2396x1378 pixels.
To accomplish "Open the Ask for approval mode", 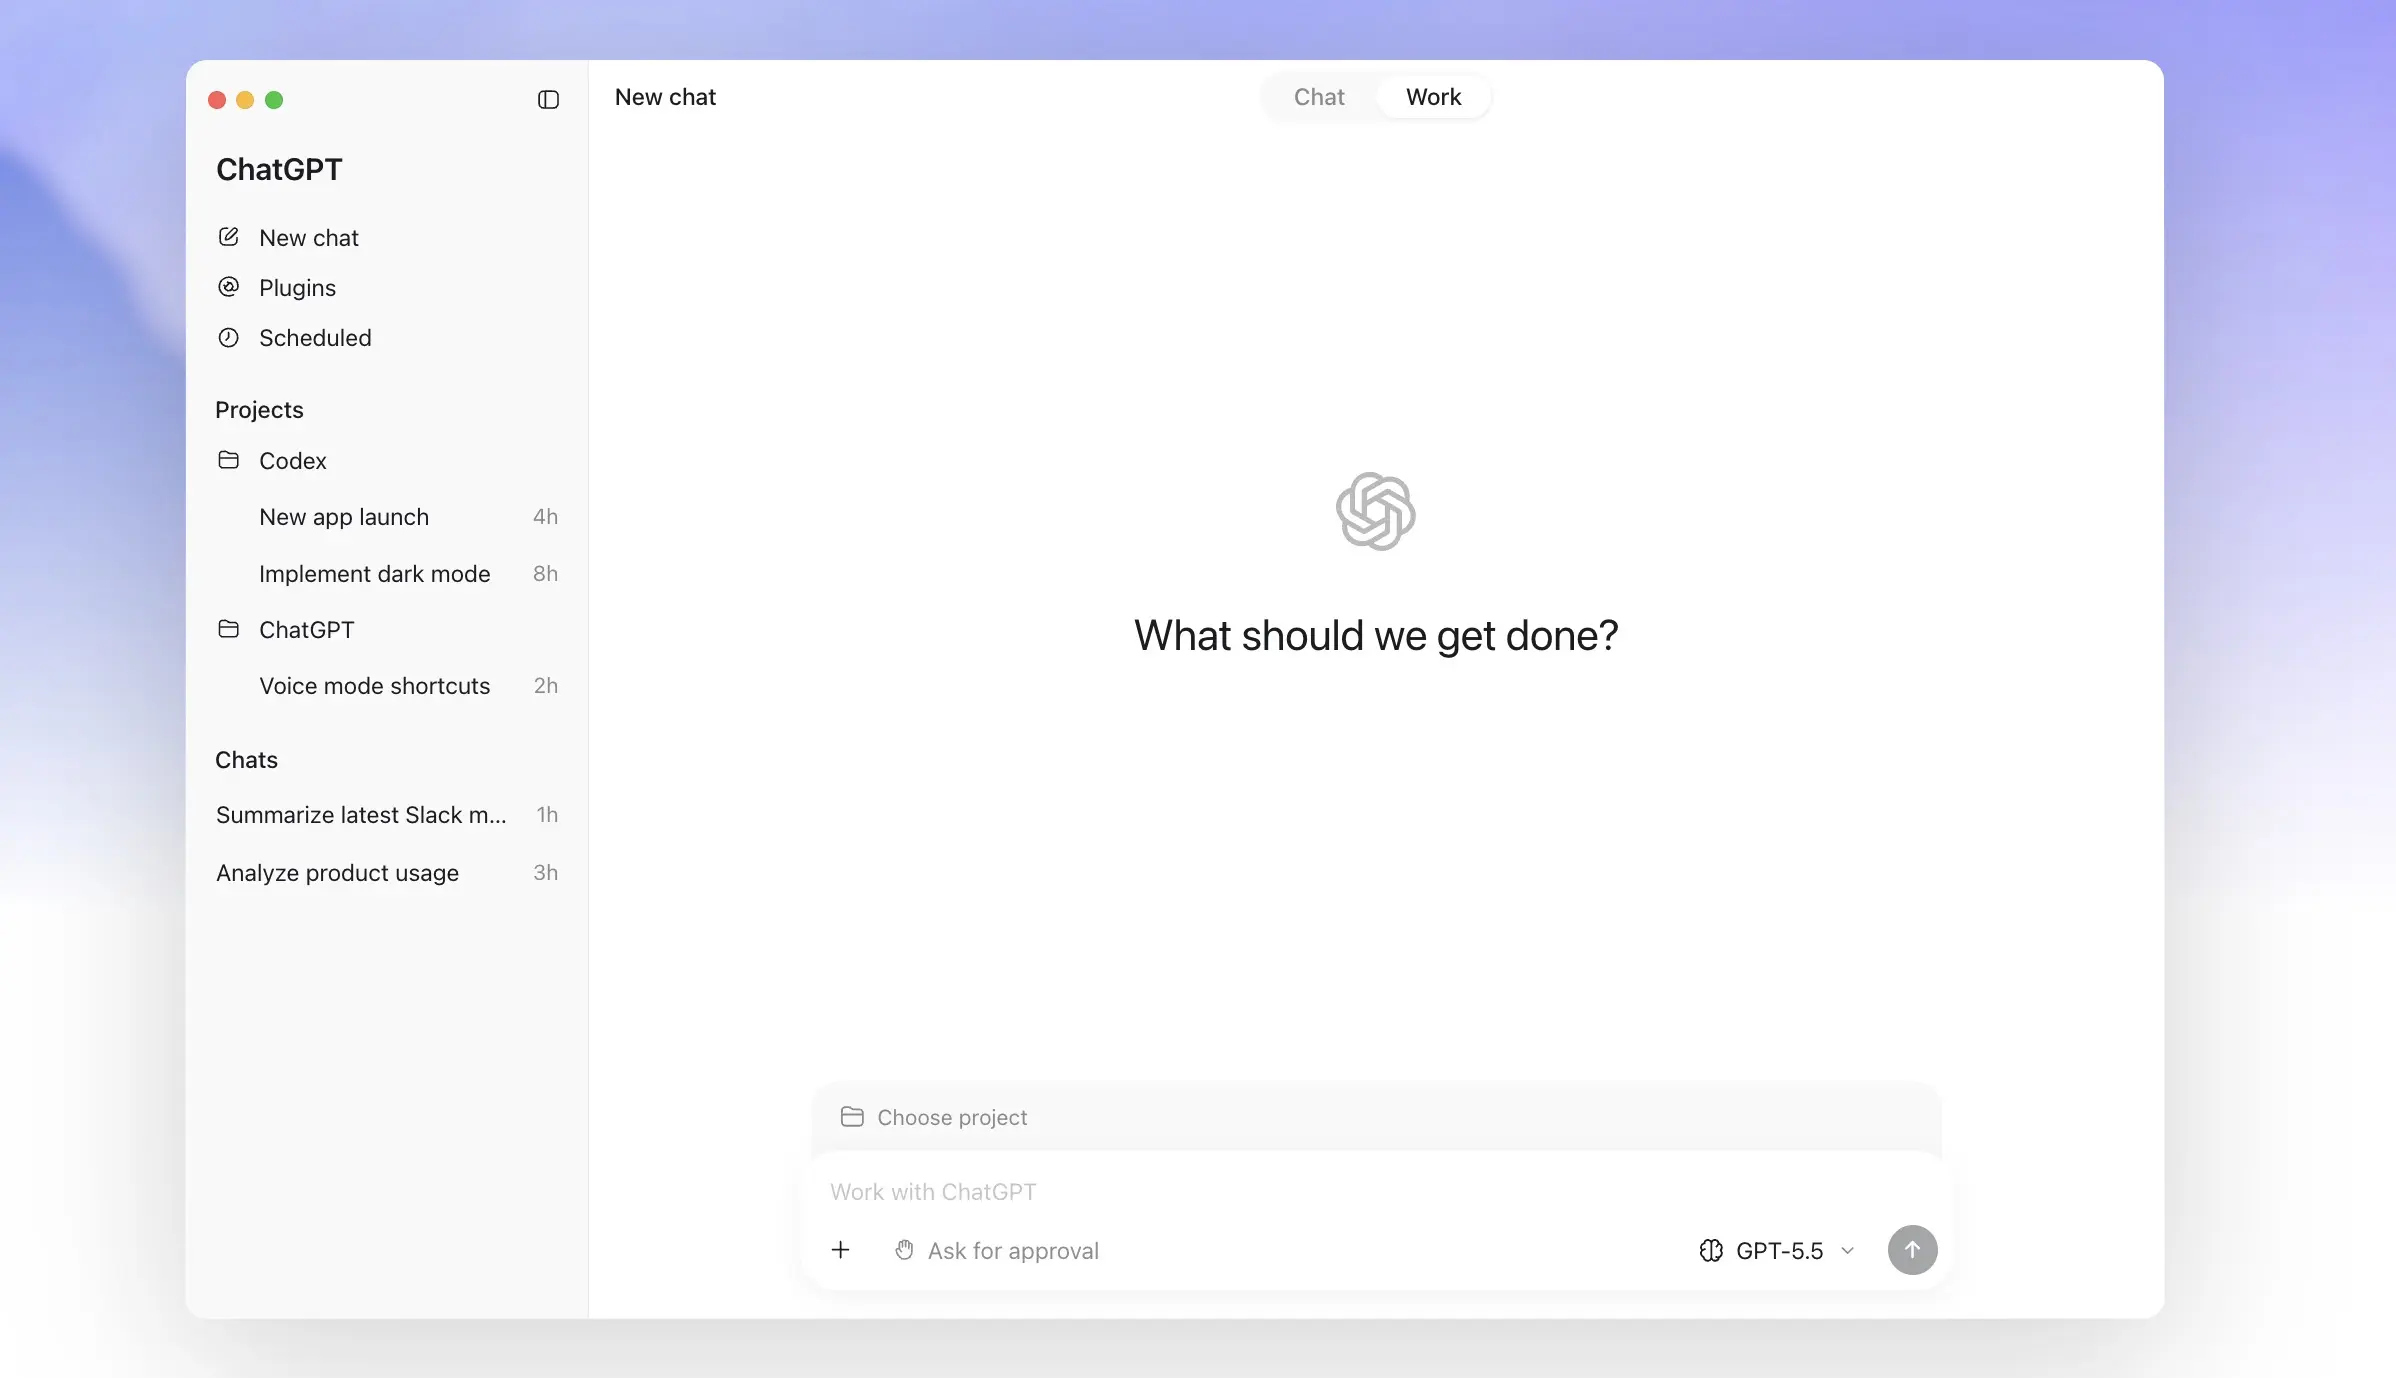I will 997,1250.
